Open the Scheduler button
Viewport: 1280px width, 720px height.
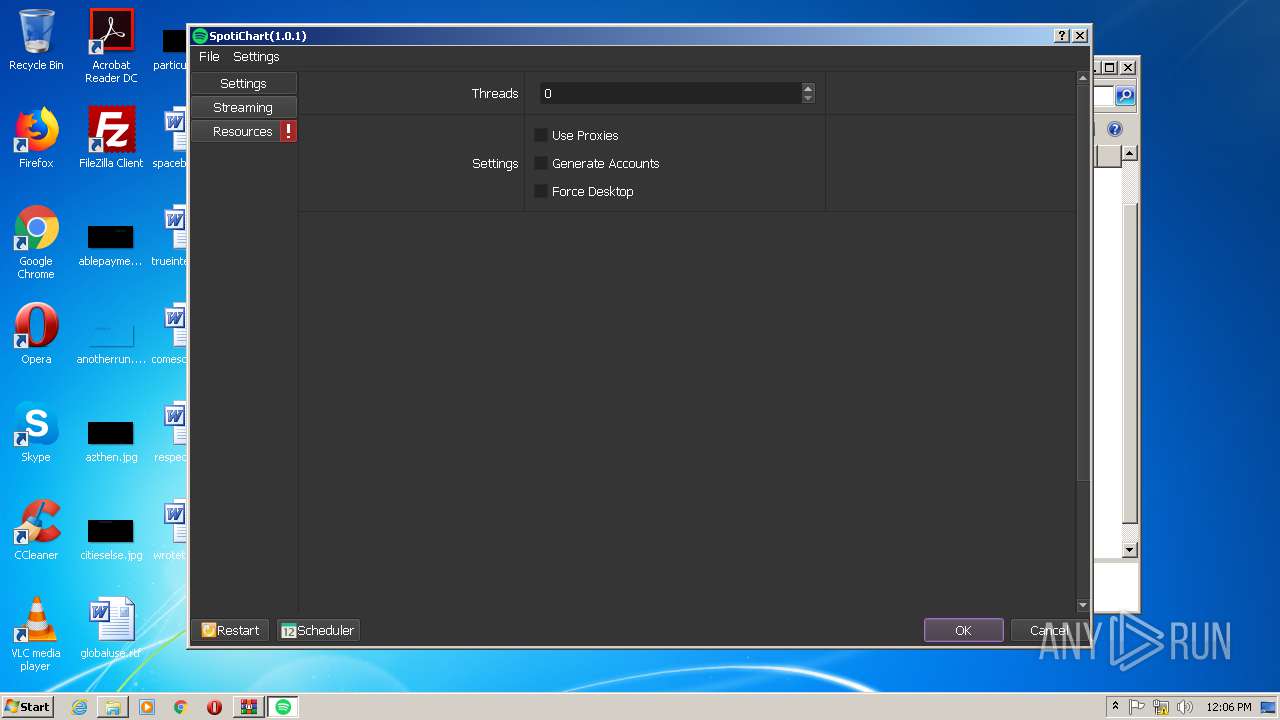[x=318, y=630]
